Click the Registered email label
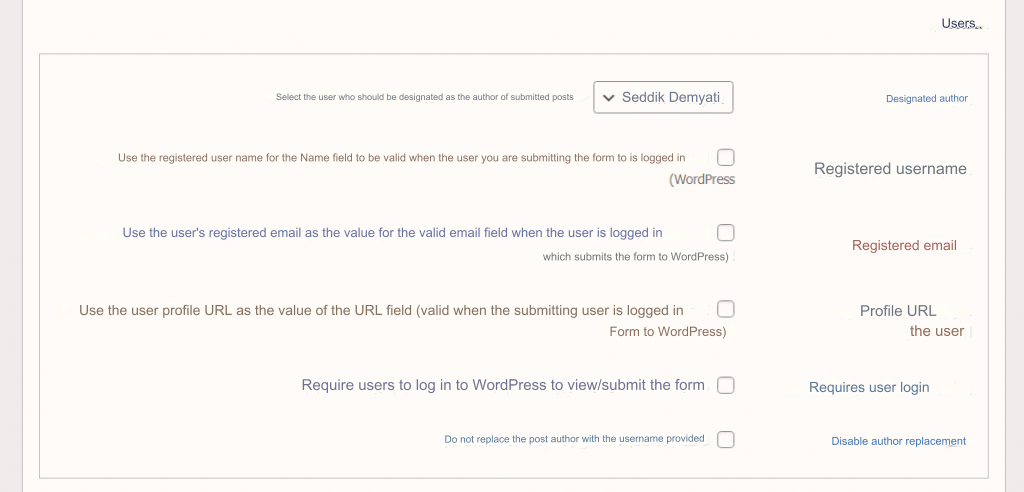The image size is (1024, 492). [x=904, y=246]
